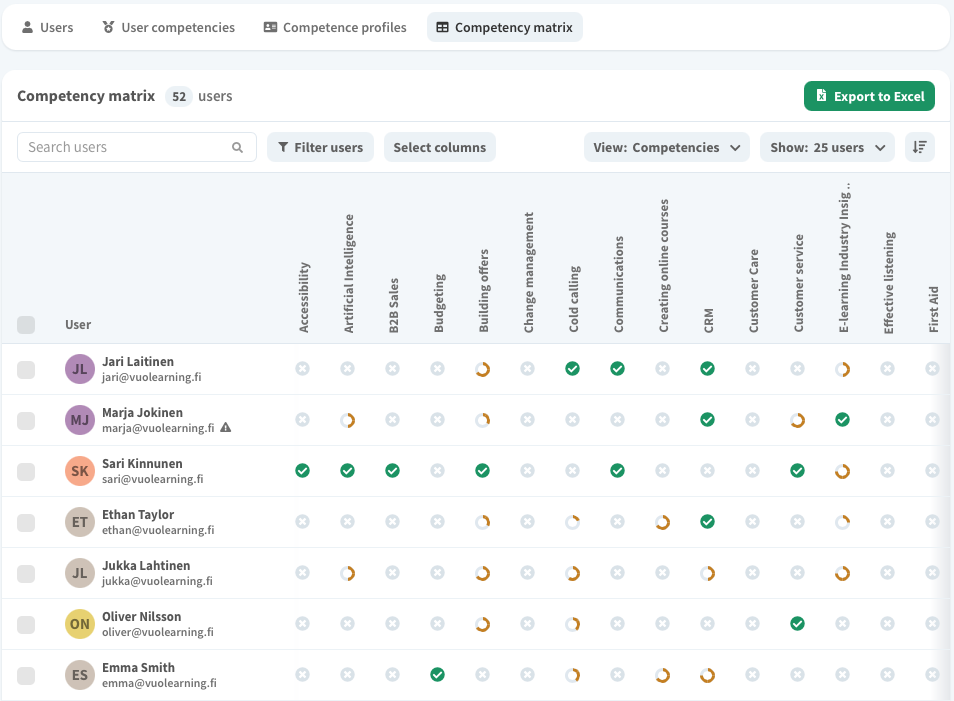Viewport: 954px width, 701px height.
Task: Focus the Search users input field
Action: [125, 147]
